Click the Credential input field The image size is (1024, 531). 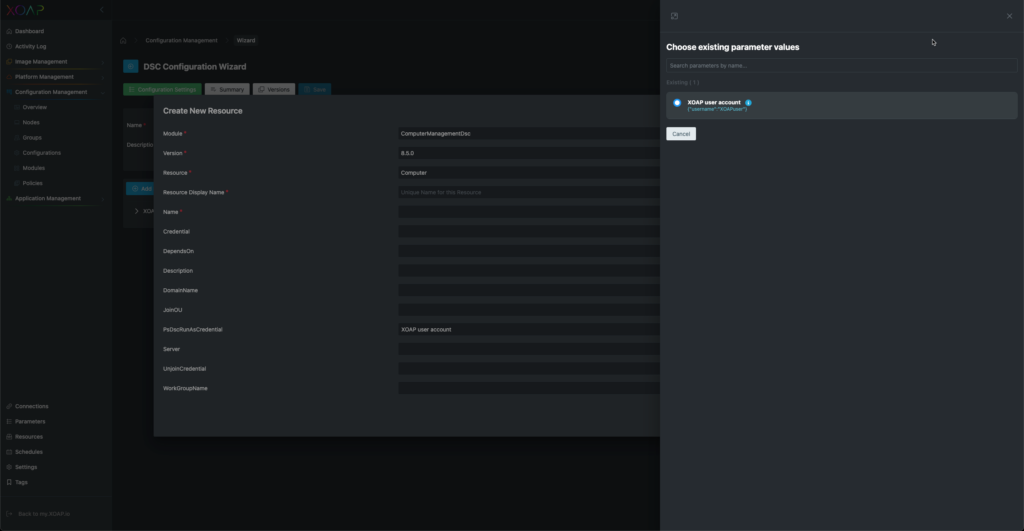coord(529,231)
